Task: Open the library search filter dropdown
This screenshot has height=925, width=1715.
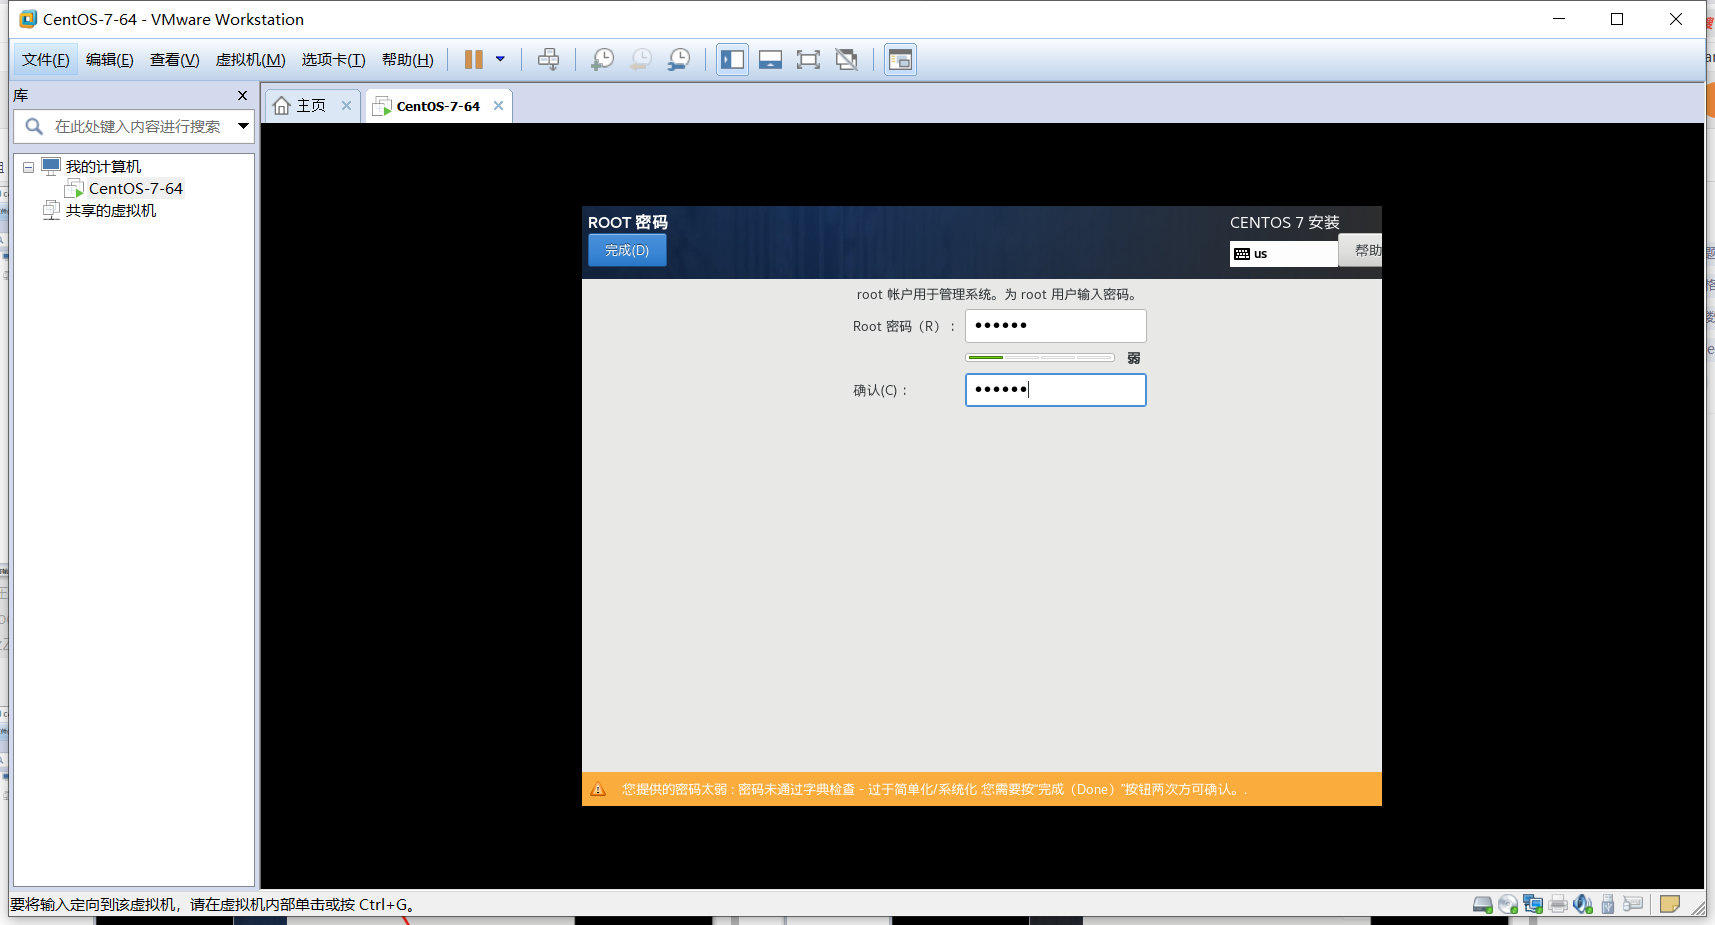Action: coord(243,127)
